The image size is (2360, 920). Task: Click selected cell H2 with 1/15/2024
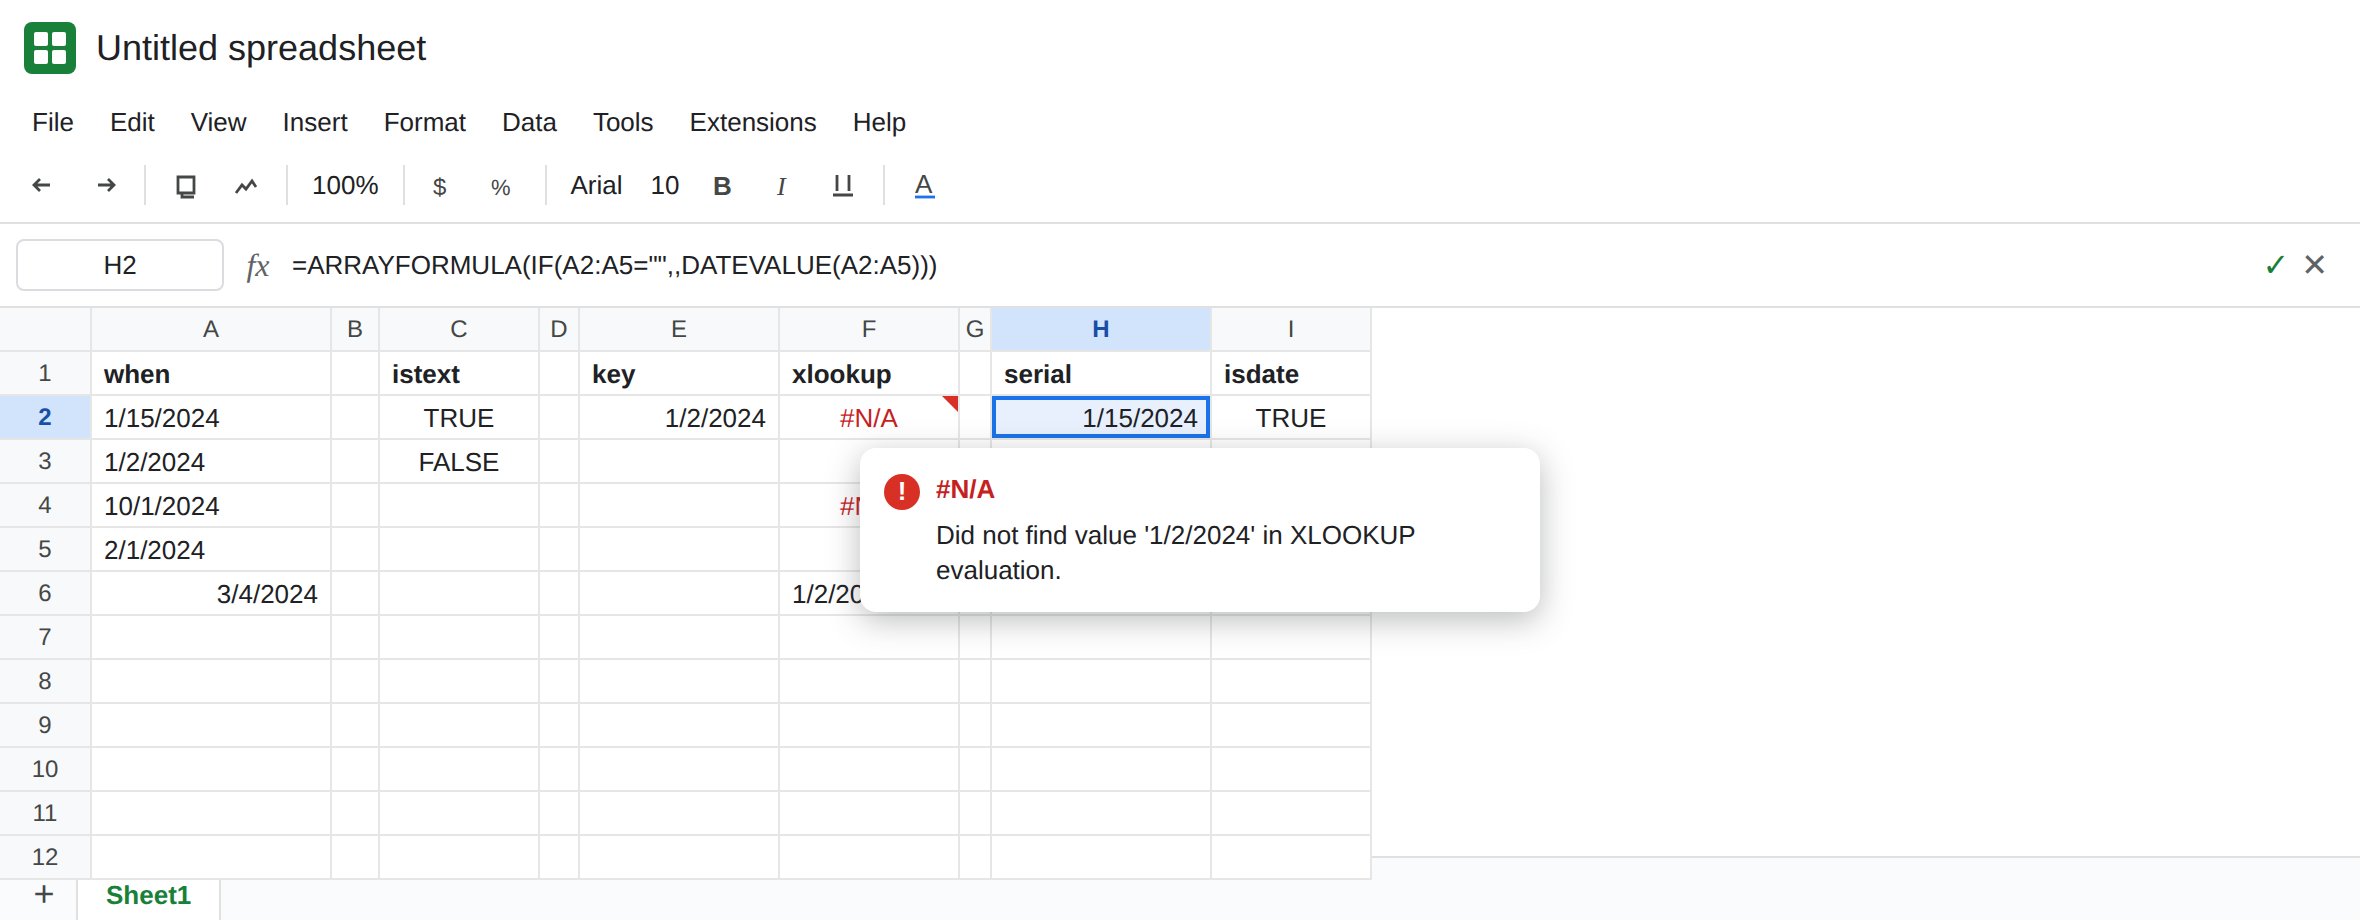[1101, 417]
